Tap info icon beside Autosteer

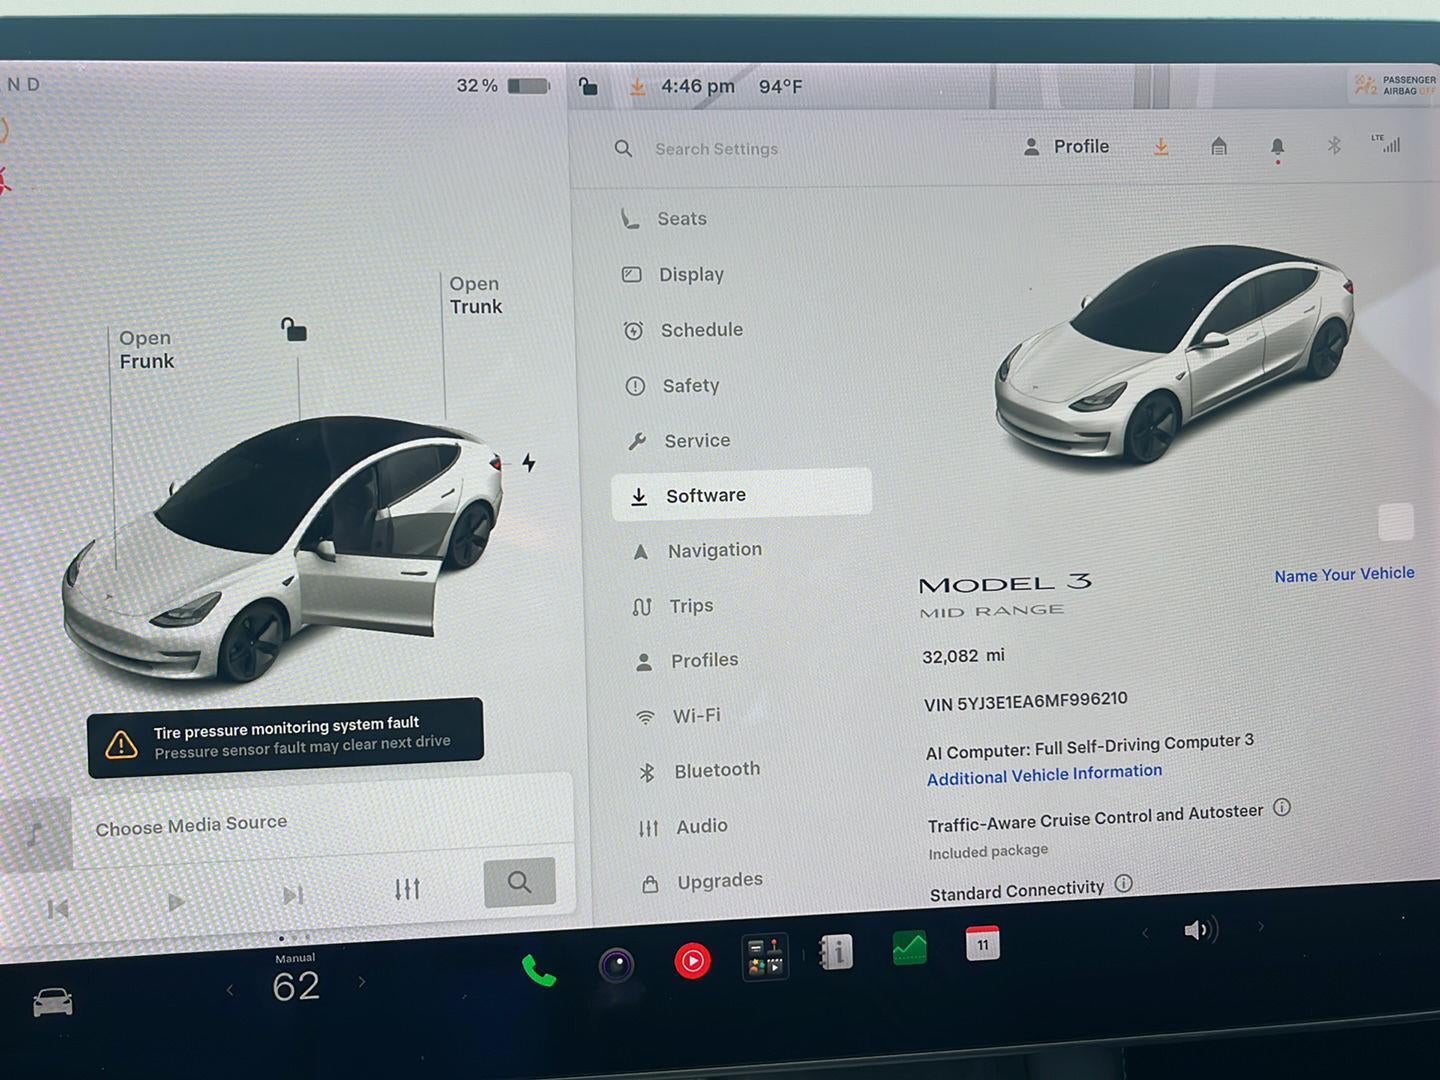coord(1282,807)
